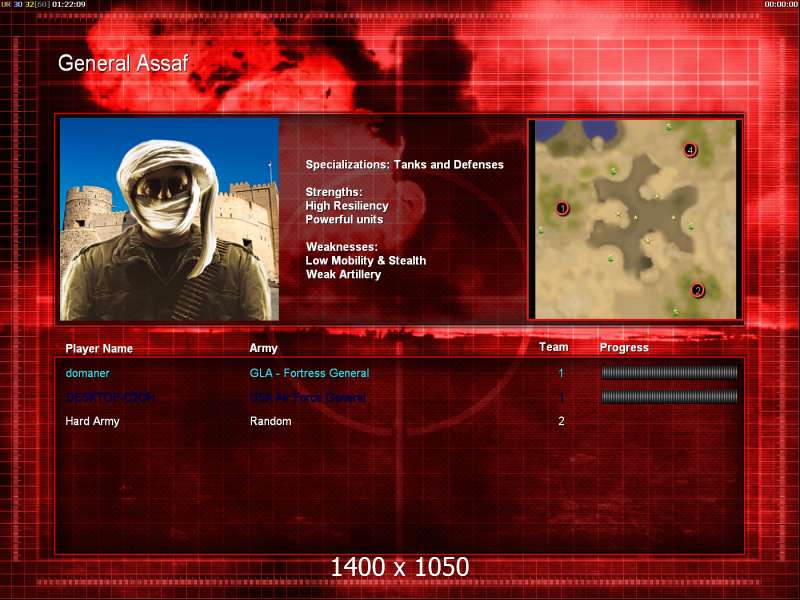Click the desert map preview thumbnail

coord(635,219)
